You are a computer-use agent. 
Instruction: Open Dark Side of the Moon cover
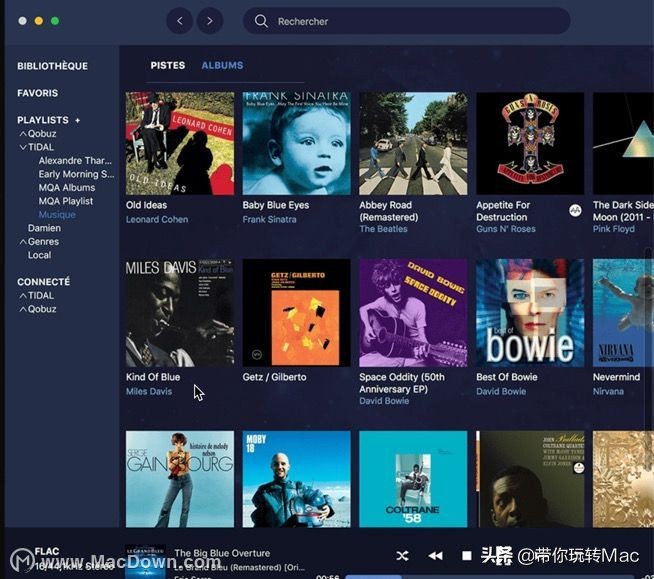[624, 143]
